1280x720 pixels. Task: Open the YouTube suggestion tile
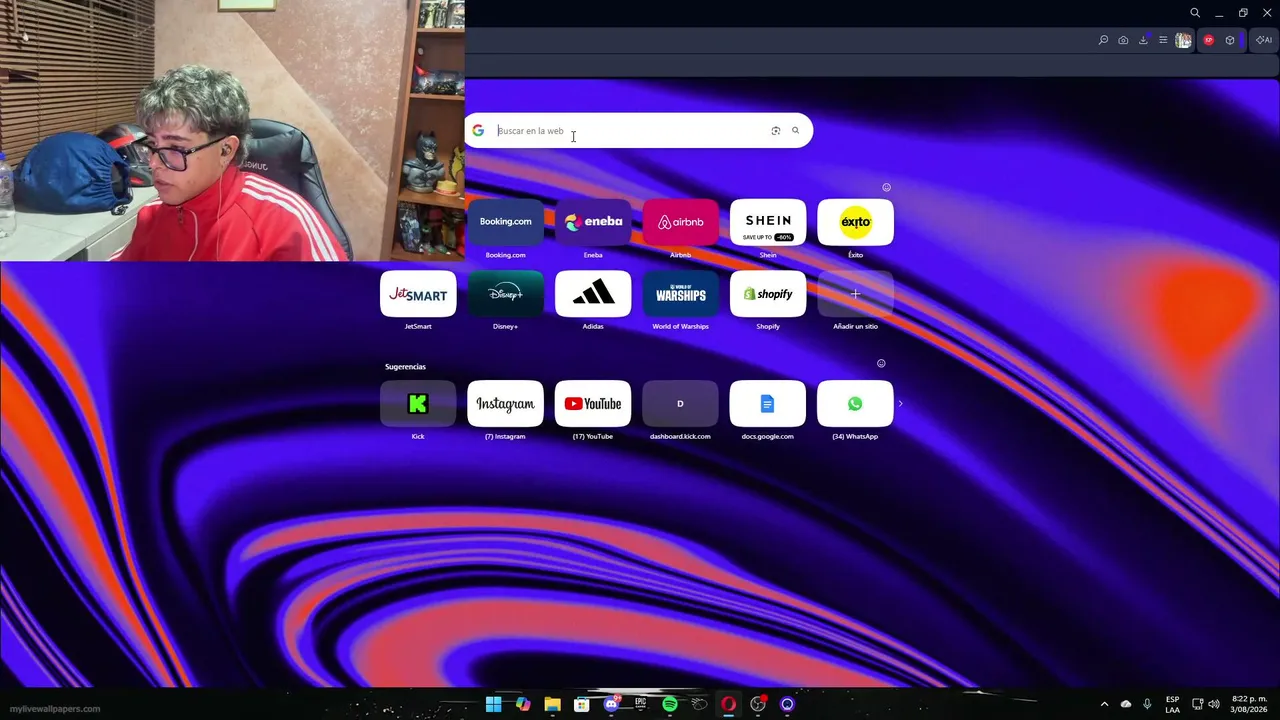coord(593,404)
